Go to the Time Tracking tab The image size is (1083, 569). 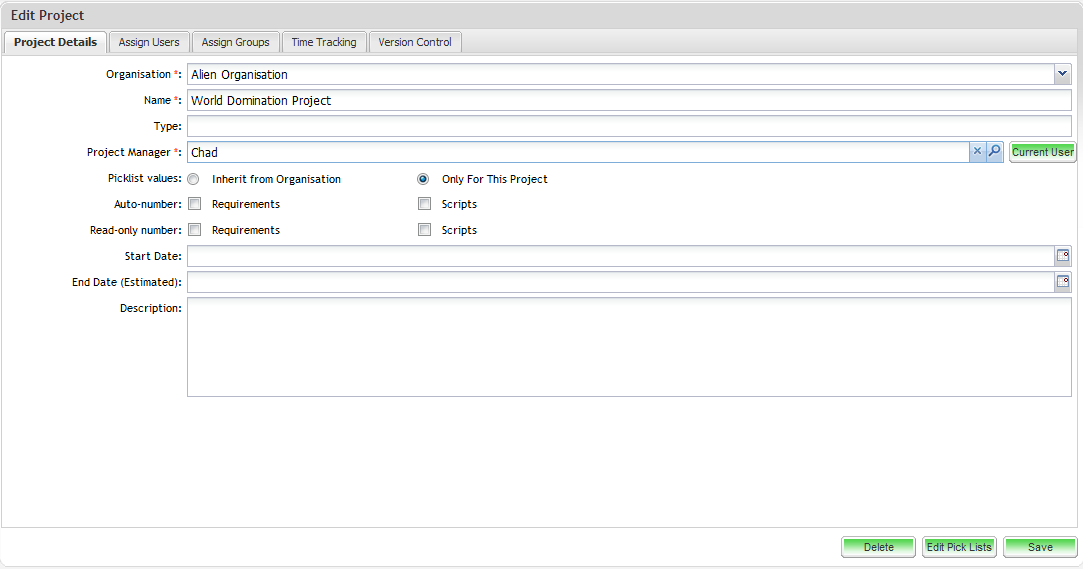click(324, 42)
